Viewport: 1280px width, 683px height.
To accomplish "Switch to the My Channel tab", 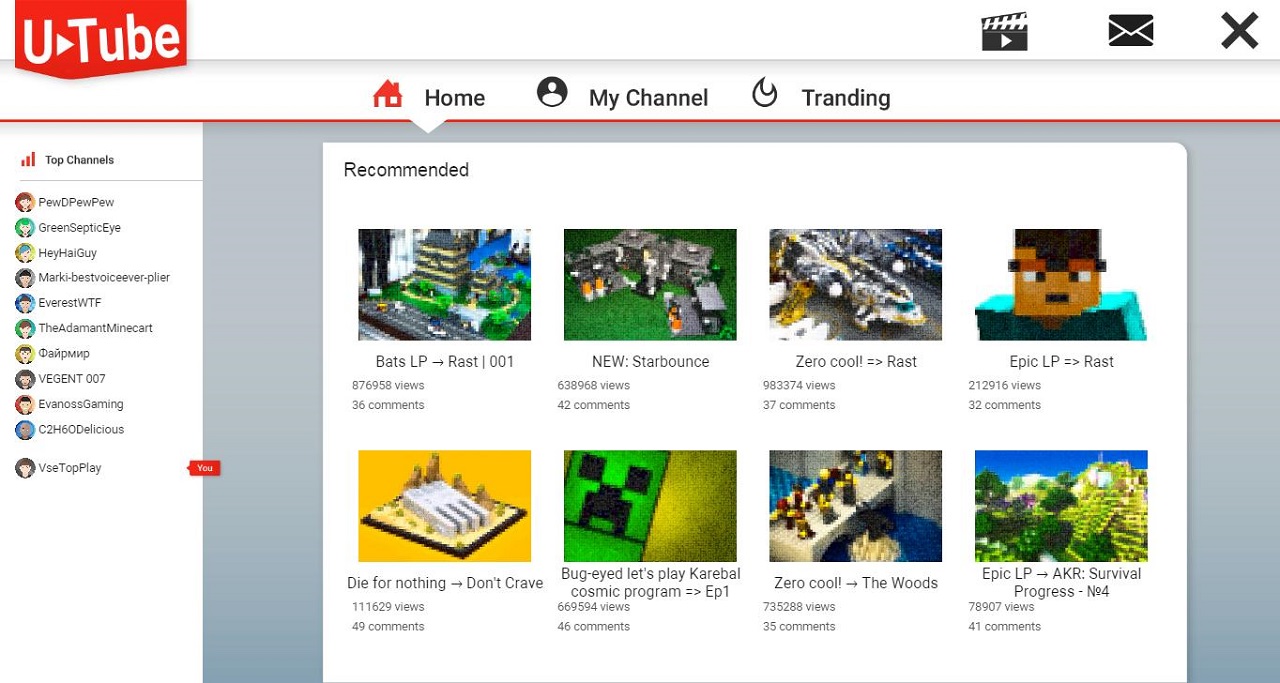I will [647, 98].
